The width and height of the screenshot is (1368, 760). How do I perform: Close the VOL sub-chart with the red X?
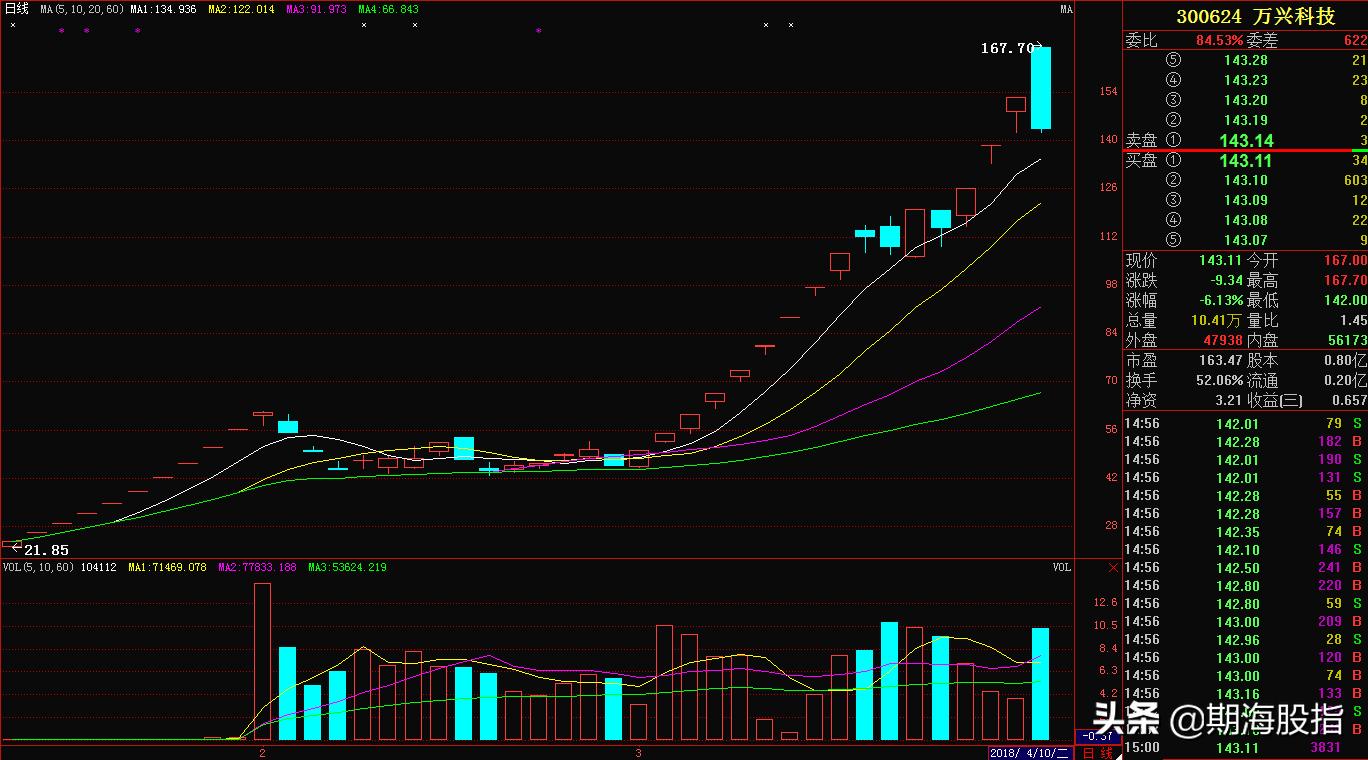pyautogui.click(x=1114, y=567)
